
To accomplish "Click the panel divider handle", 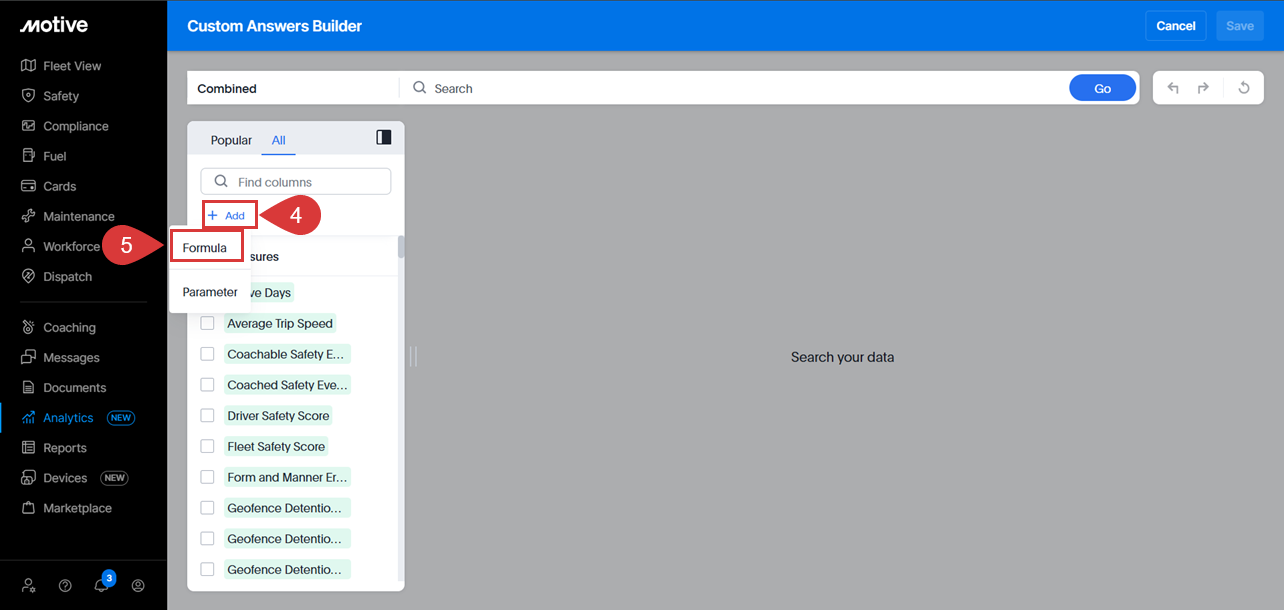I will pos(413,357).
